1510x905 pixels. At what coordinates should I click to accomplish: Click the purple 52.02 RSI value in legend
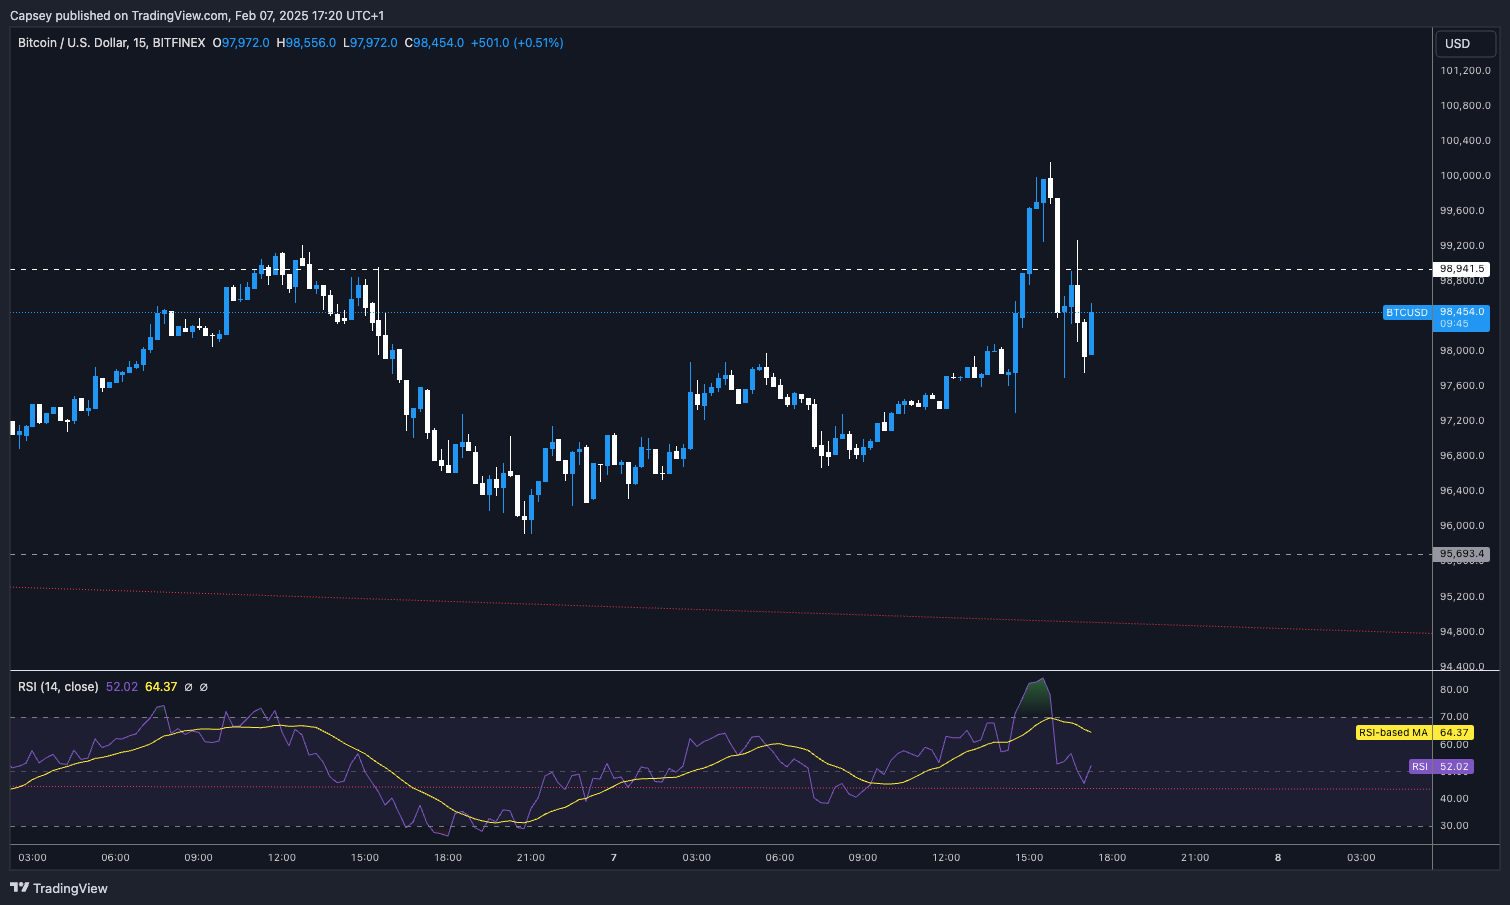[x=122, y=687]
